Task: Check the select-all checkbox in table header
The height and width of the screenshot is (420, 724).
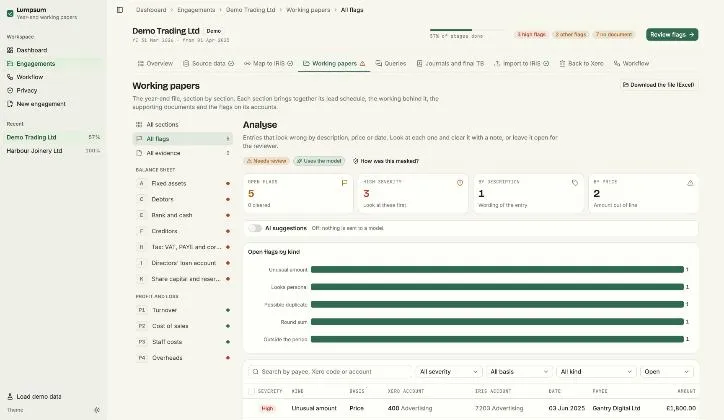Action: point(251,391)
